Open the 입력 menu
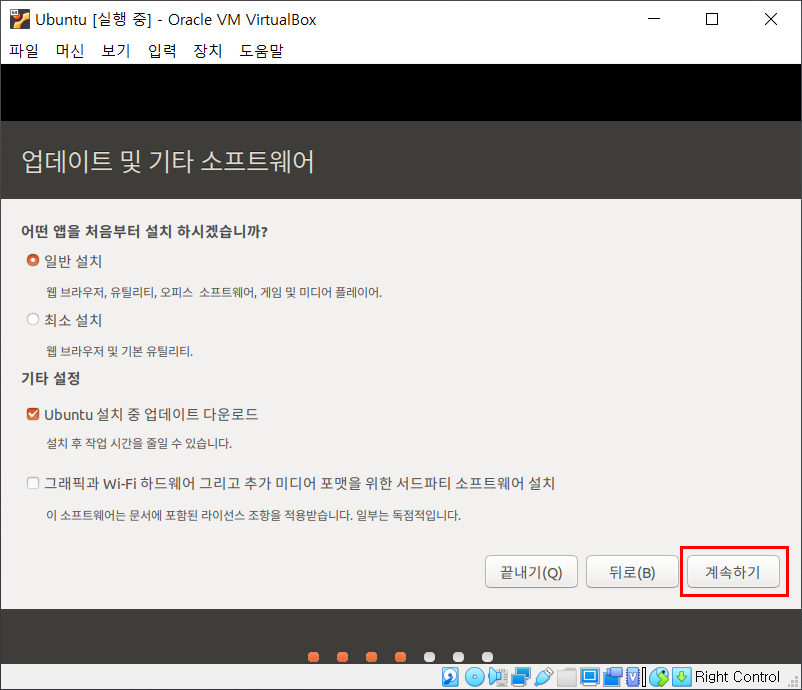Viewport: 802px width, 690px height. (162, 51)
